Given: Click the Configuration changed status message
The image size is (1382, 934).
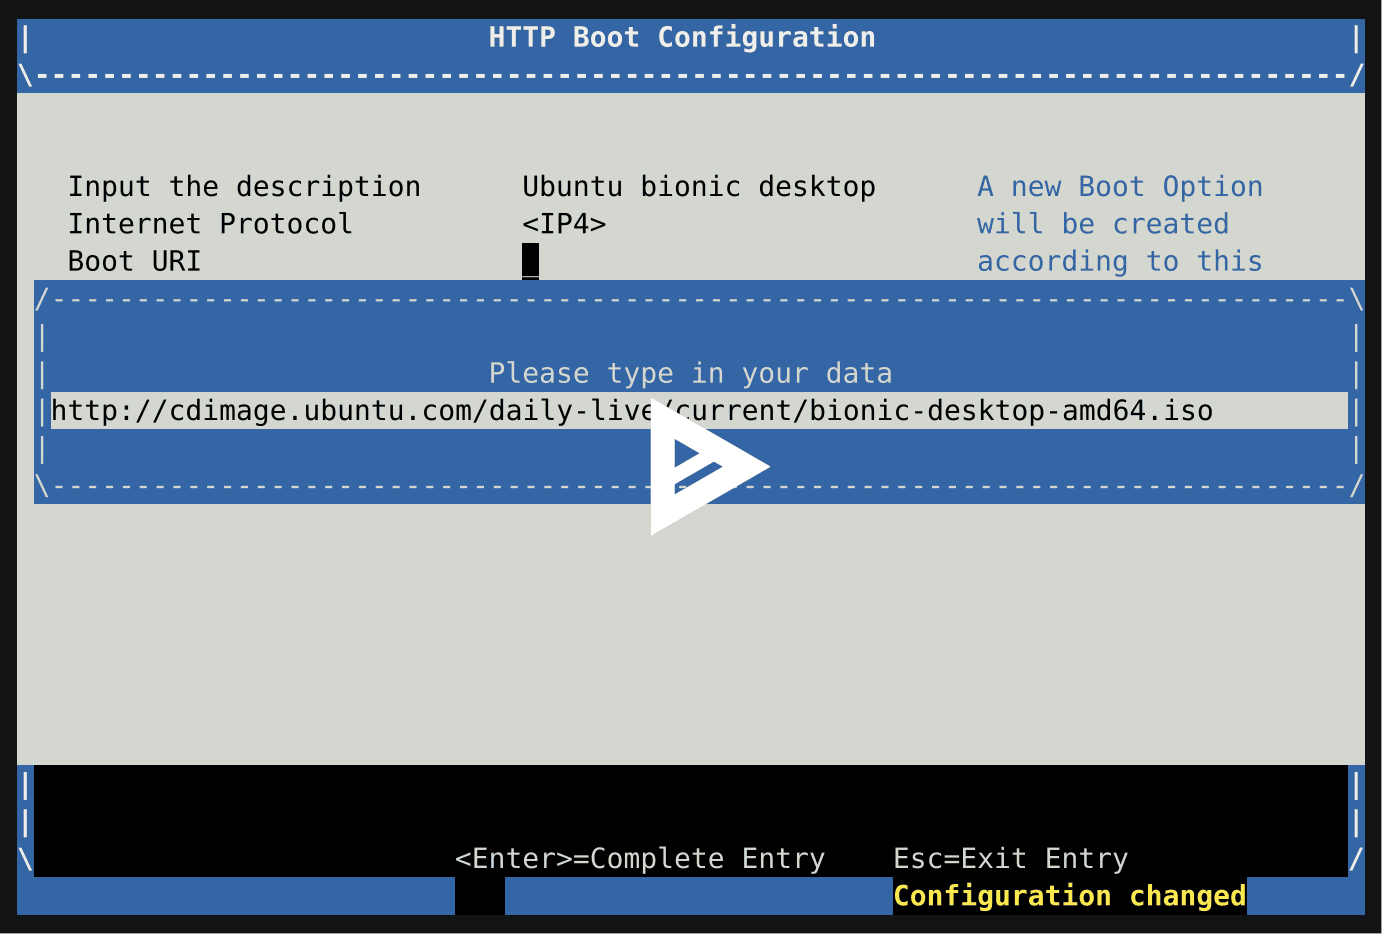Looking at the screenshot, I should pyautogui.click(x=1070, y=896).
